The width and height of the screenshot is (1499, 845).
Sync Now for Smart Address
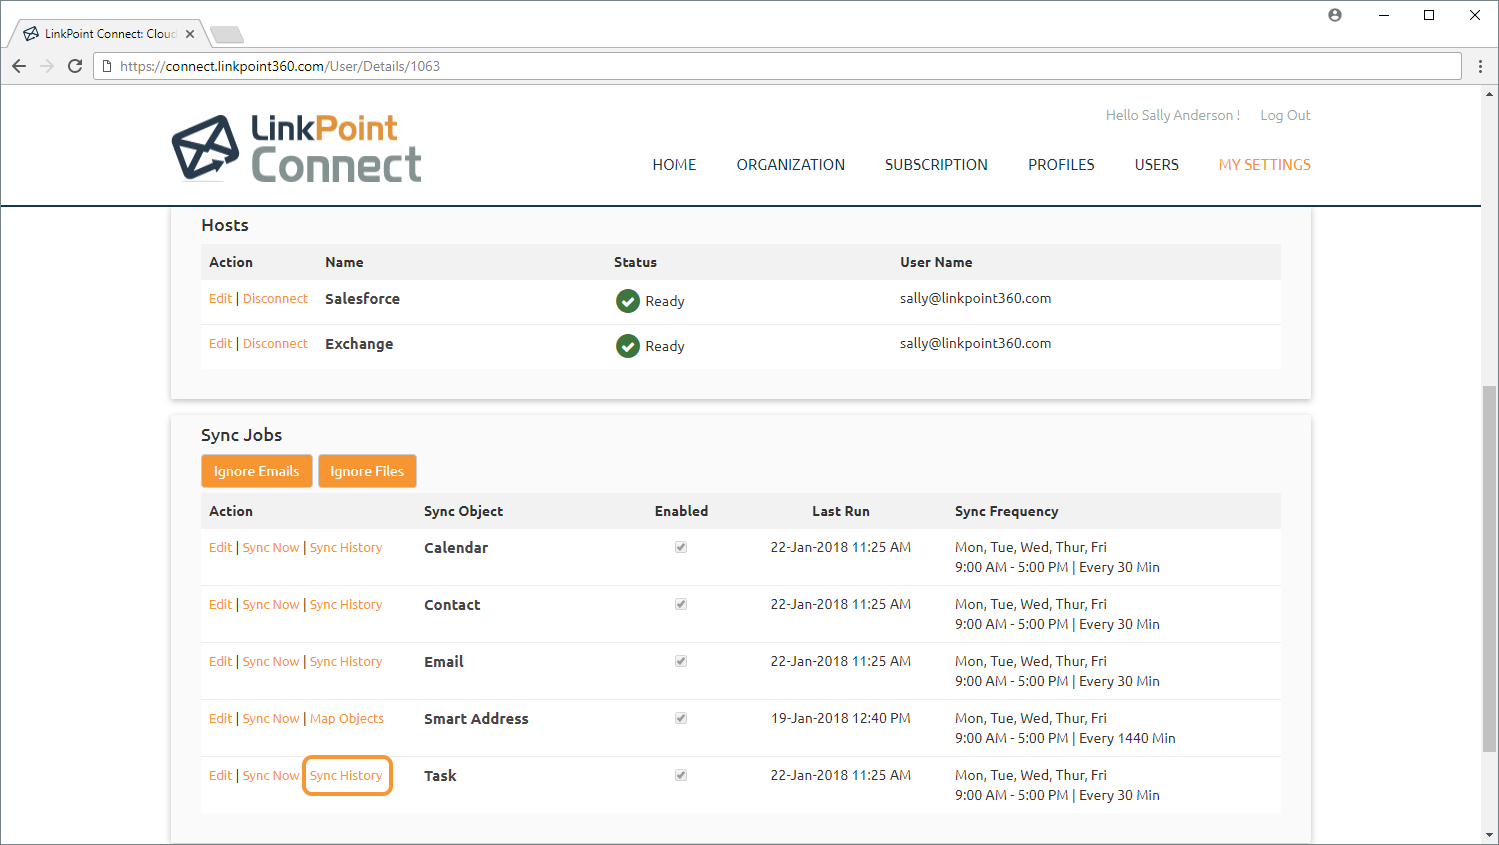(271, 719)
